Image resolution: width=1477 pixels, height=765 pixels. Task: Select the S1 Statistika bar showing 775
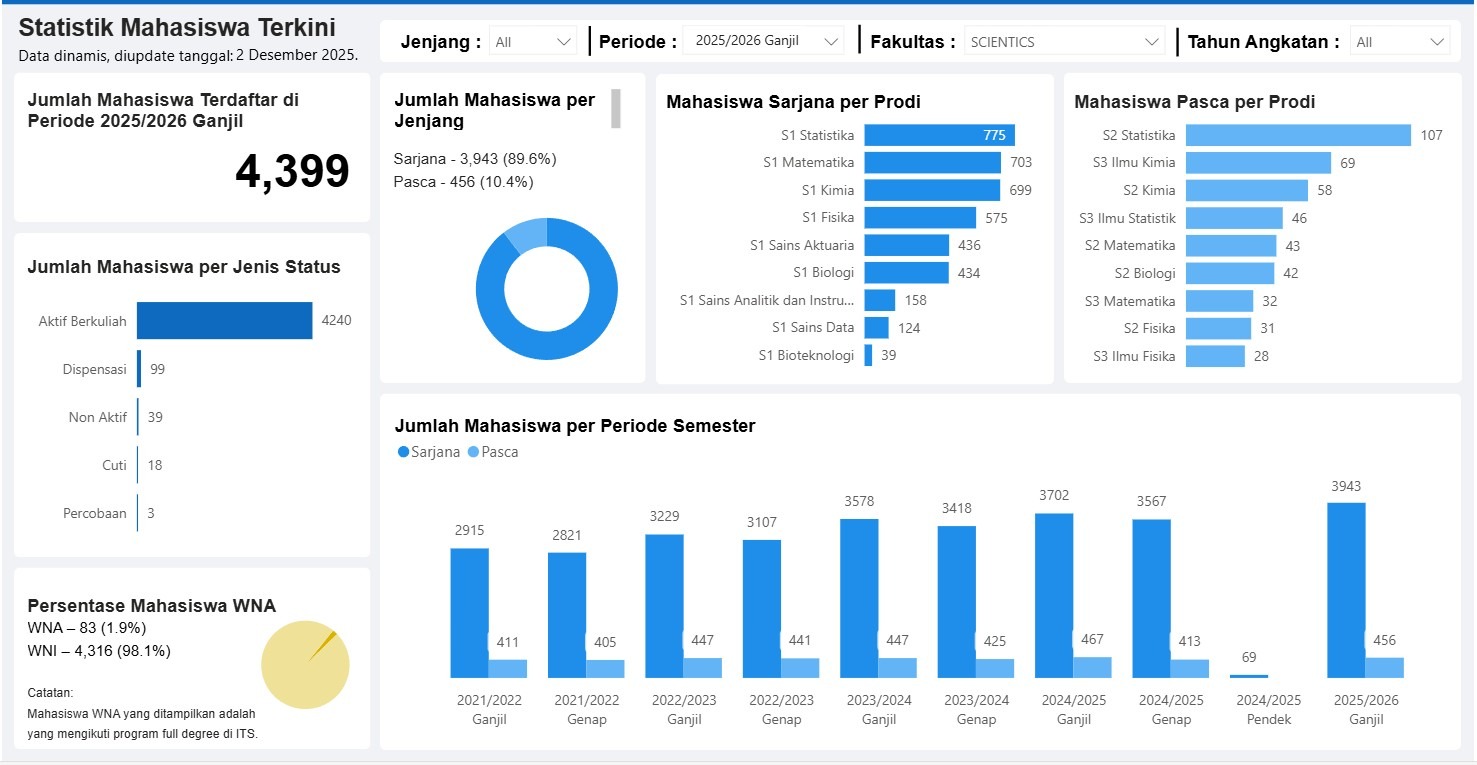(x=940, y=135)
